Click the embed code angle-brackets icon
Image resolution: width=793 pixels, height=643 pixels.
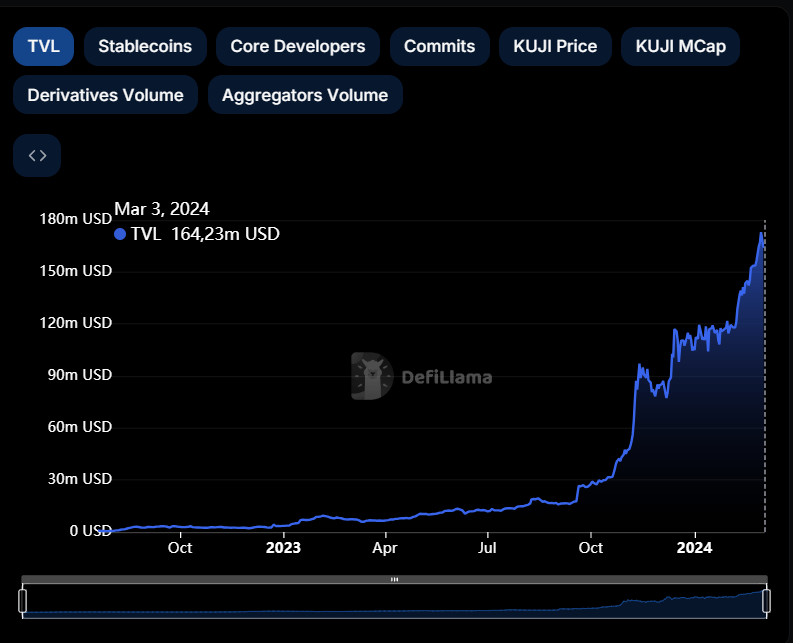pyautogui.click(x=37, y=156)
